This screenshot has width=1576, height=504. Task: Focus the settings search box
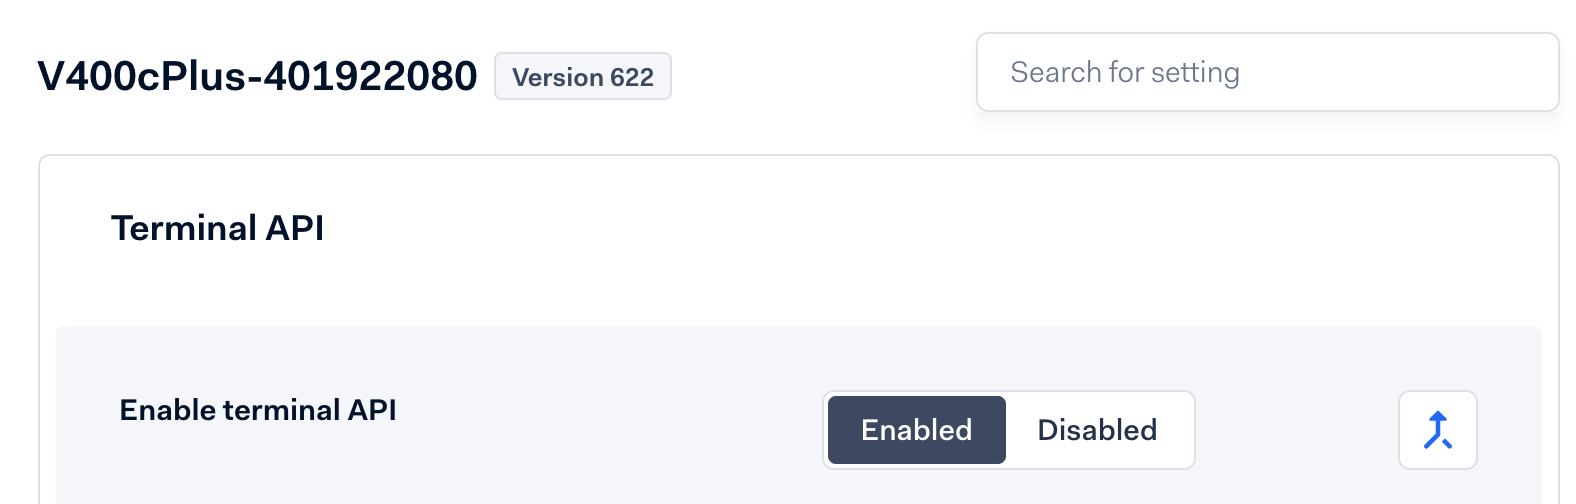coord(1267,72)
